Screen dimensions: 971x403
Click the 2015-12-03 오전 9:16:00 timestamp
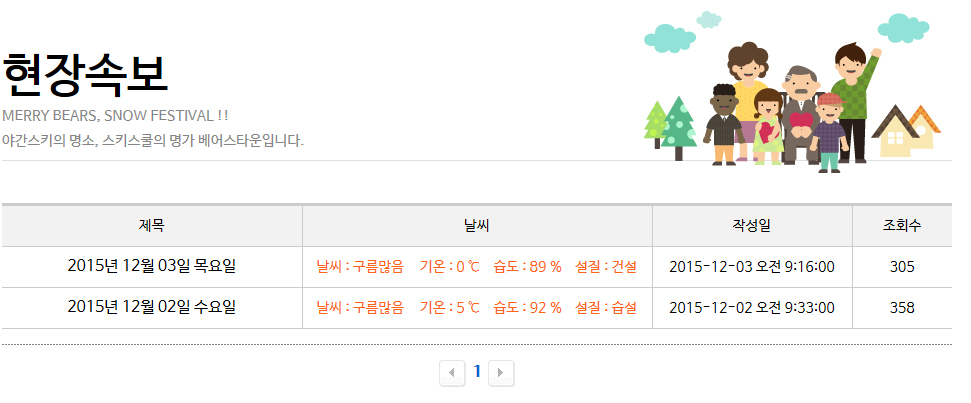(752, 267)
